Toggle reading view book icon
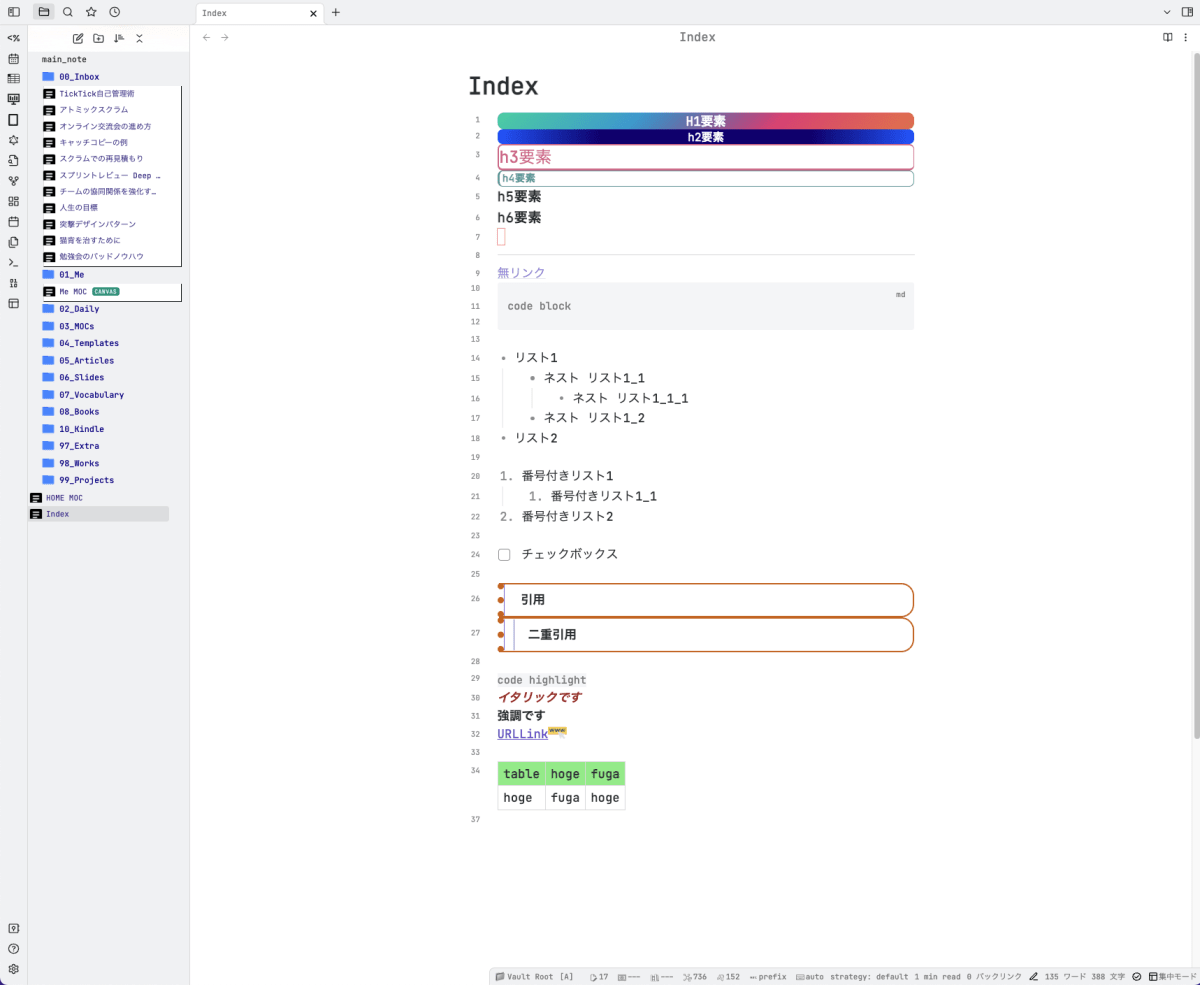1200x985 pixels. click(x=1168, y=37)
